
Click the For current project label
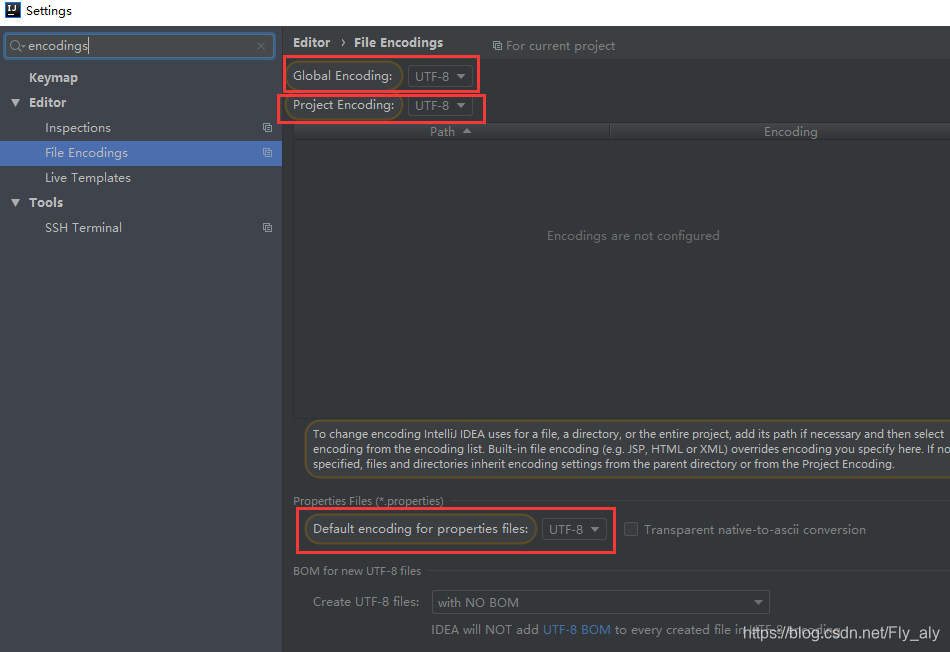click(560, 46)
